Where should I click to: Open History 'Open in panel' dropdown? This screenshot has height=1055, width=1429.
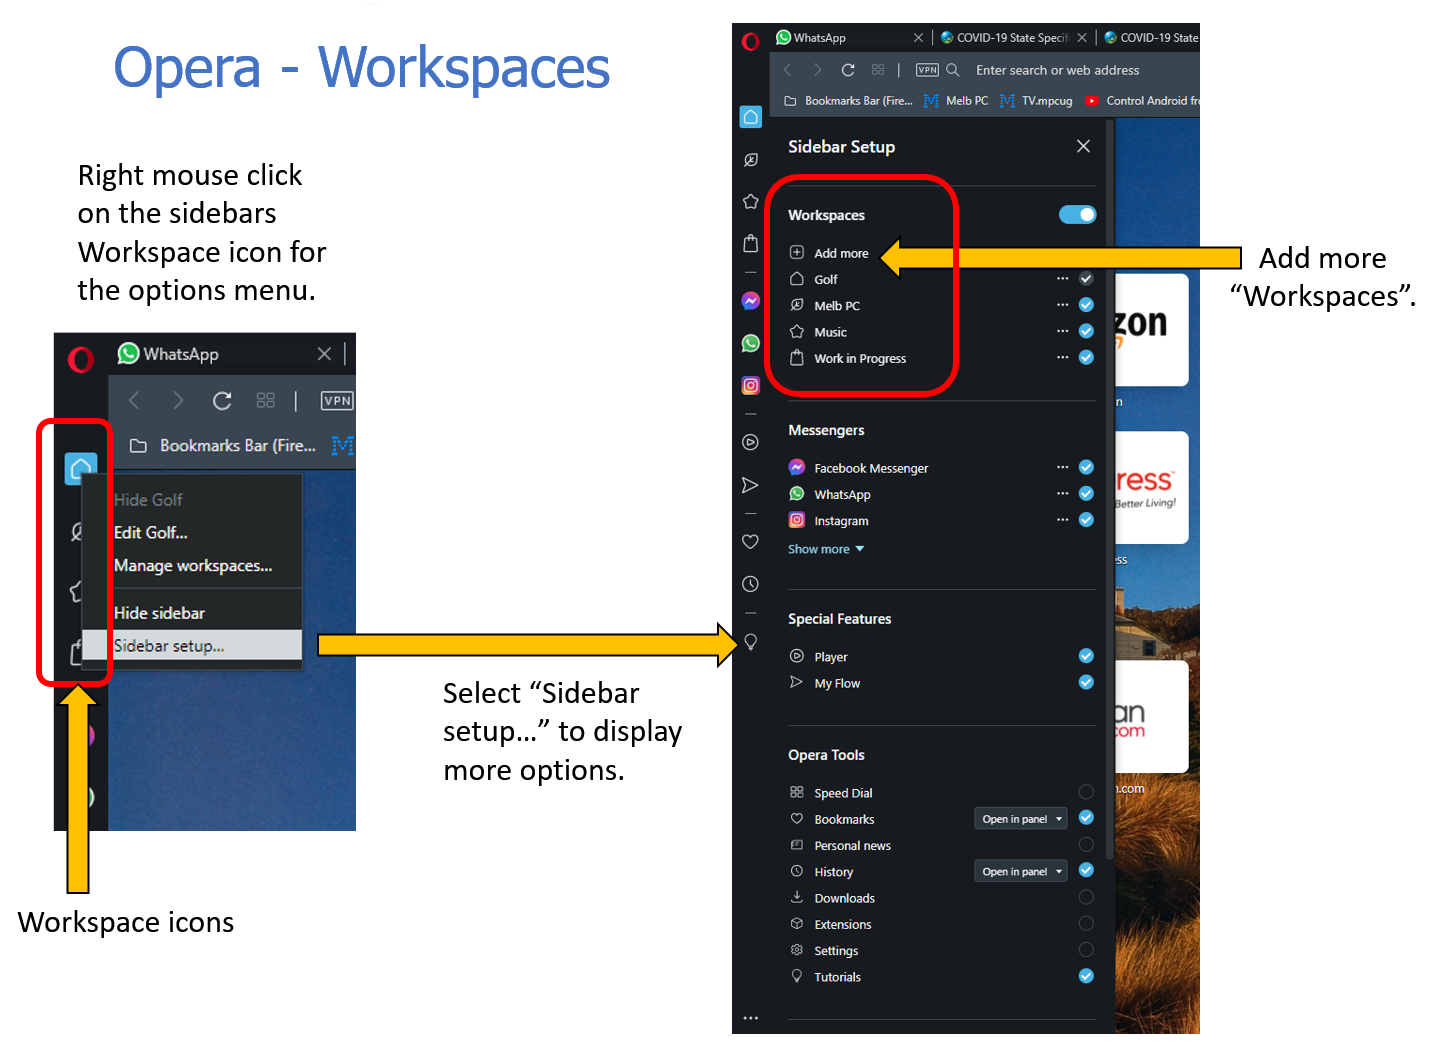pyautogui.click(x=1021, y=872)
